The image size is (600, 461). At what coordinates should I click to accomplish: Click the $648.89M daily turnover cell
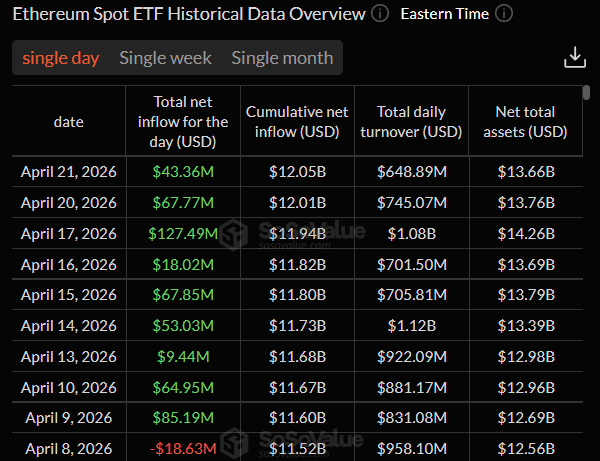[x=412, y=171]
